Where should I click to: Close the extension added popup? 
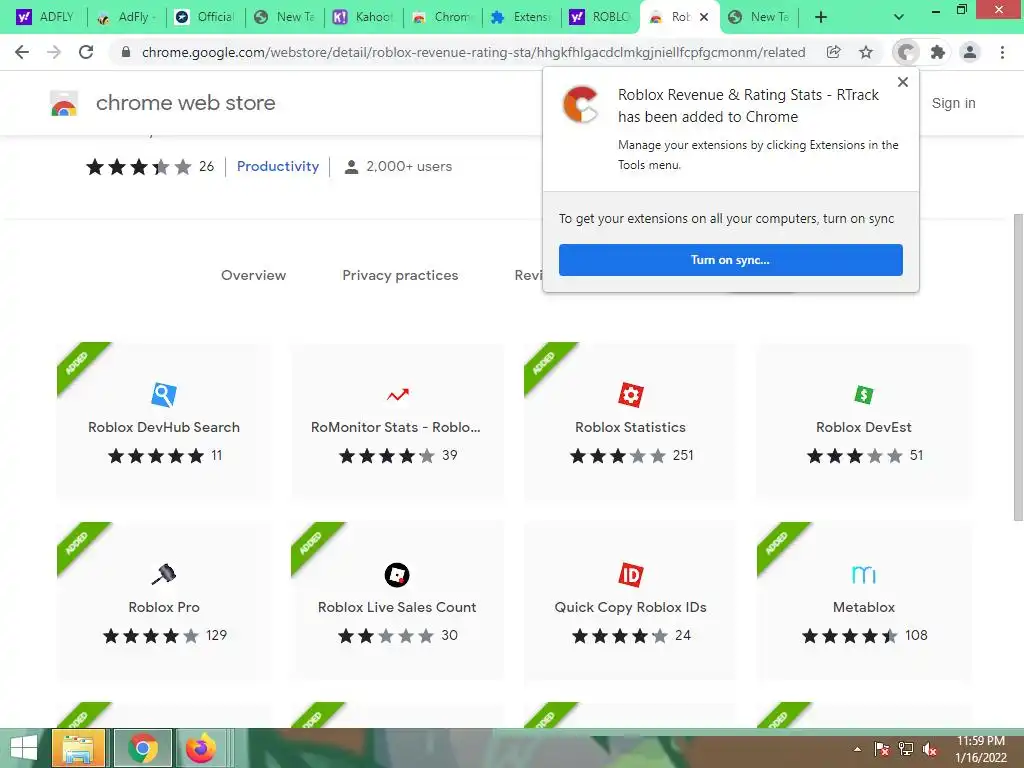[x=903, y=82]
